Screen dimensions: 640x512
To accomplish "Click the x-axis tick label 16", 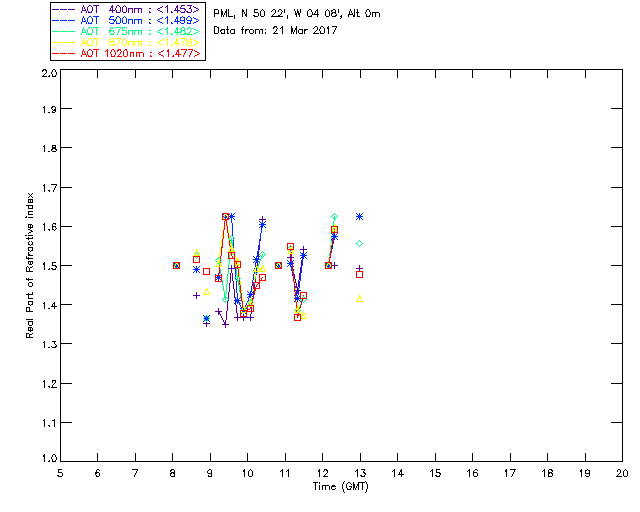I will pos(472,473).
